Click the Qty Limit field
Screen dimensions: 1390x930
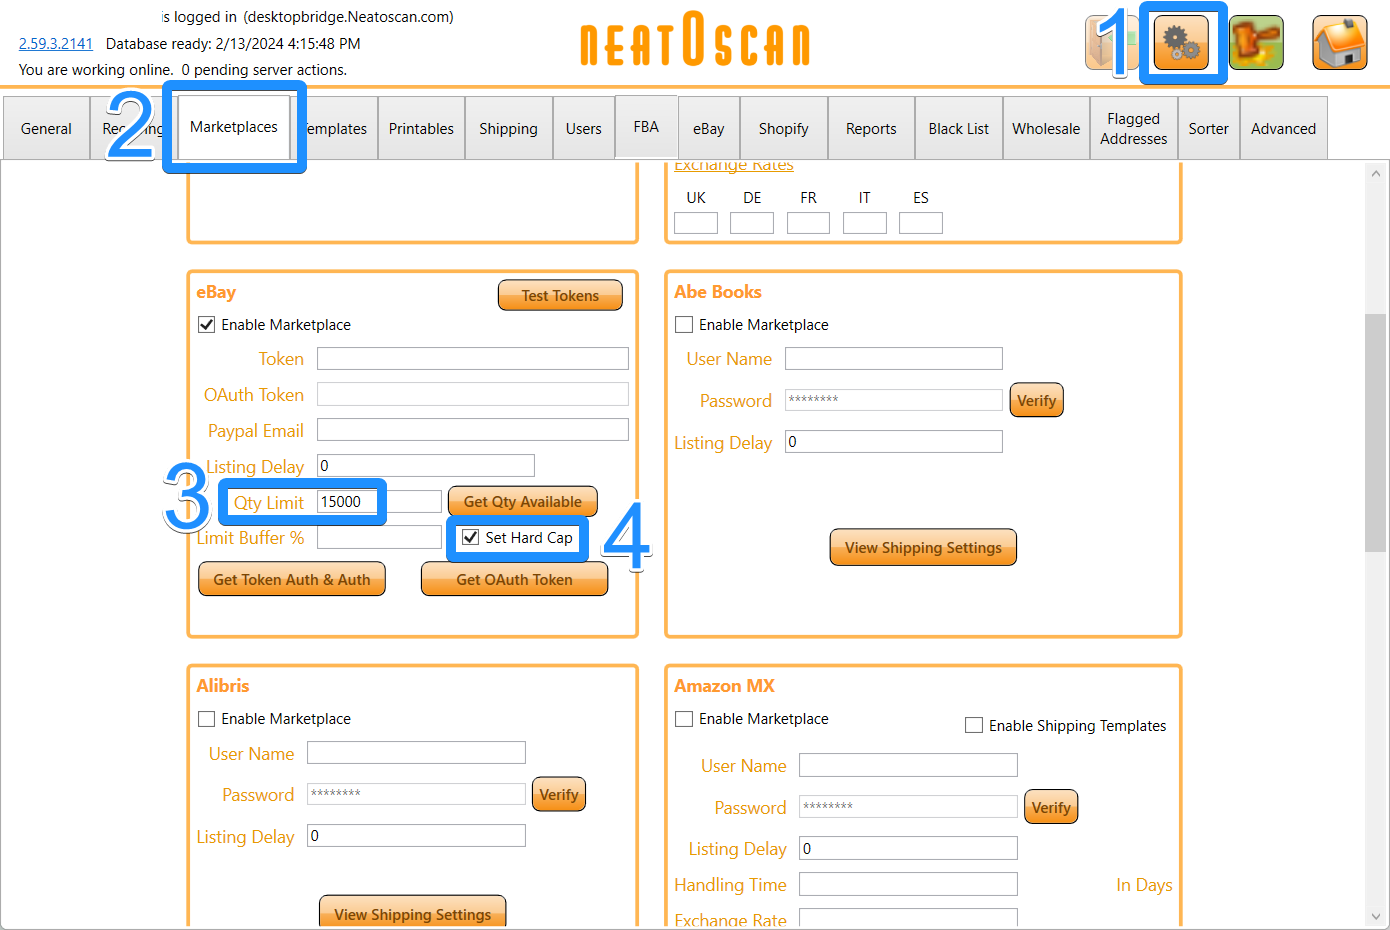(379, 501)
